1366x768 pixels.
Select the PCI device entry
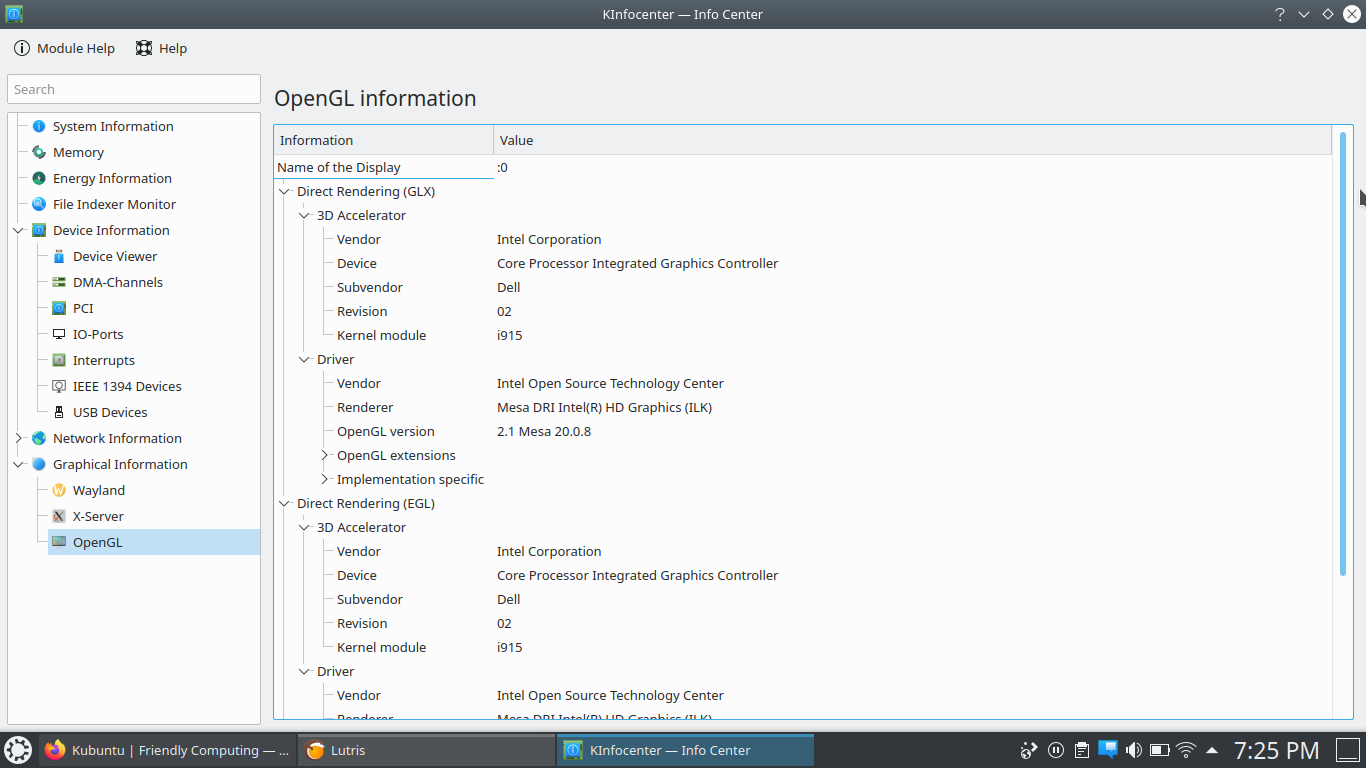click(83, 308)
